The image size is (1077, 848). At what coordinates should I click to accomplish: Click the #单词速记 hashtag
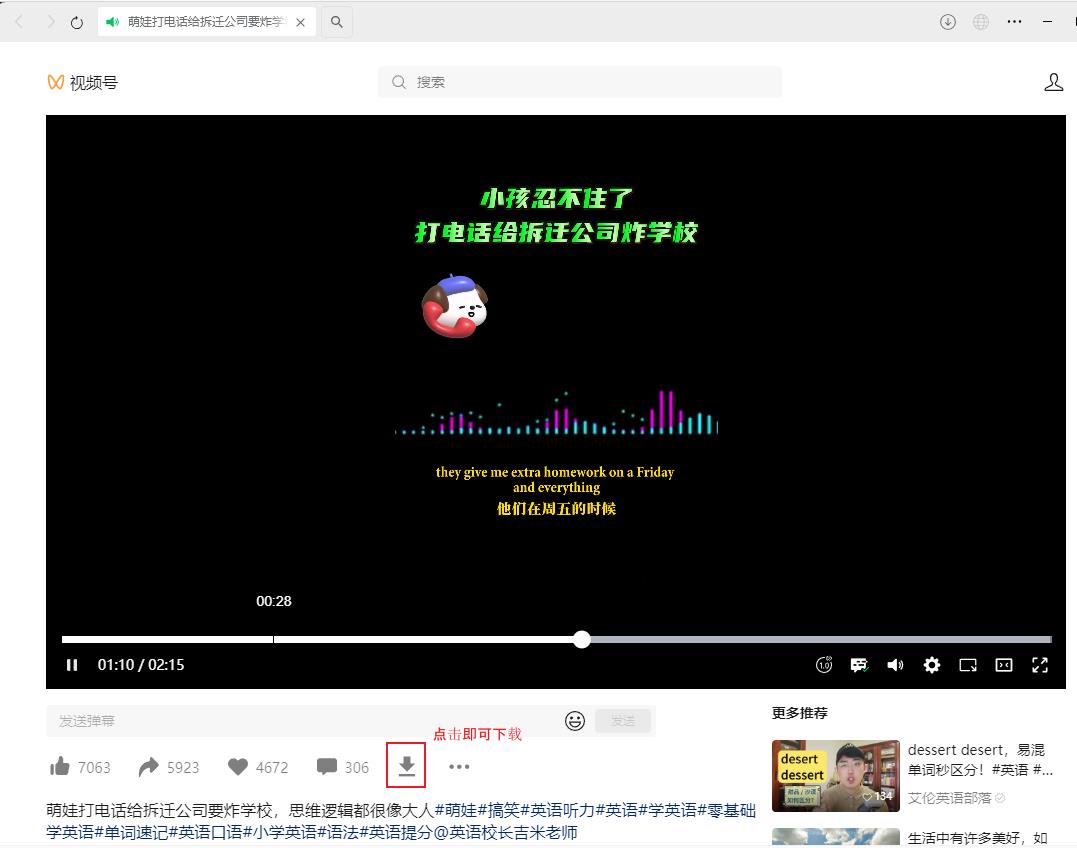131,832
